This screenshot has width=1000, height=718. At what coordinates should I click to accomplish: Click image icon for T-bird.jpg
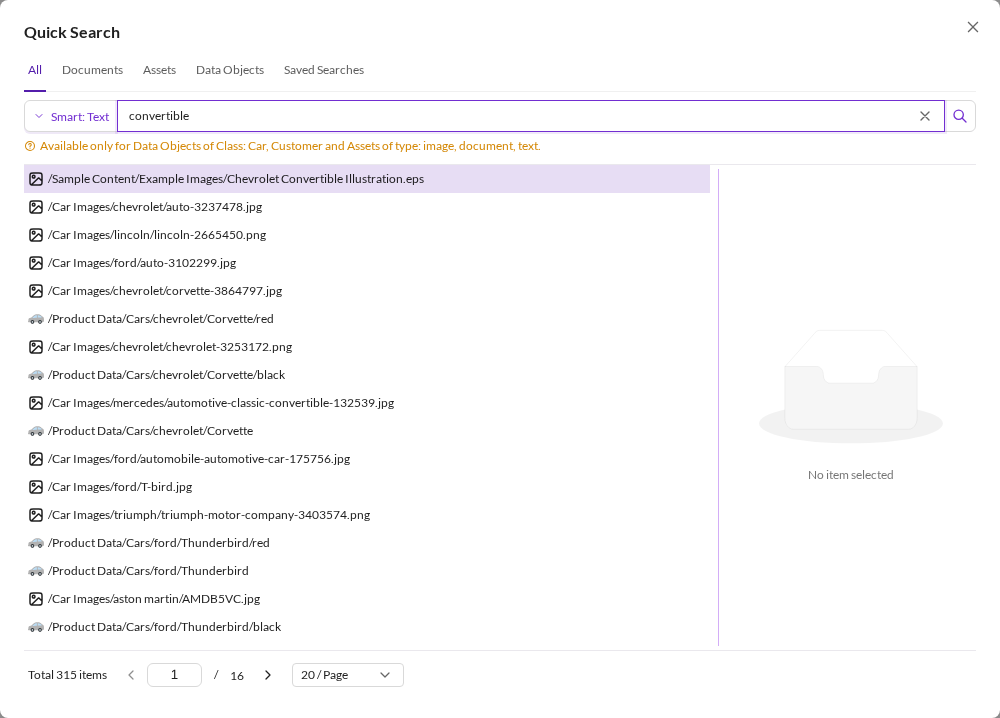(36, 487)
